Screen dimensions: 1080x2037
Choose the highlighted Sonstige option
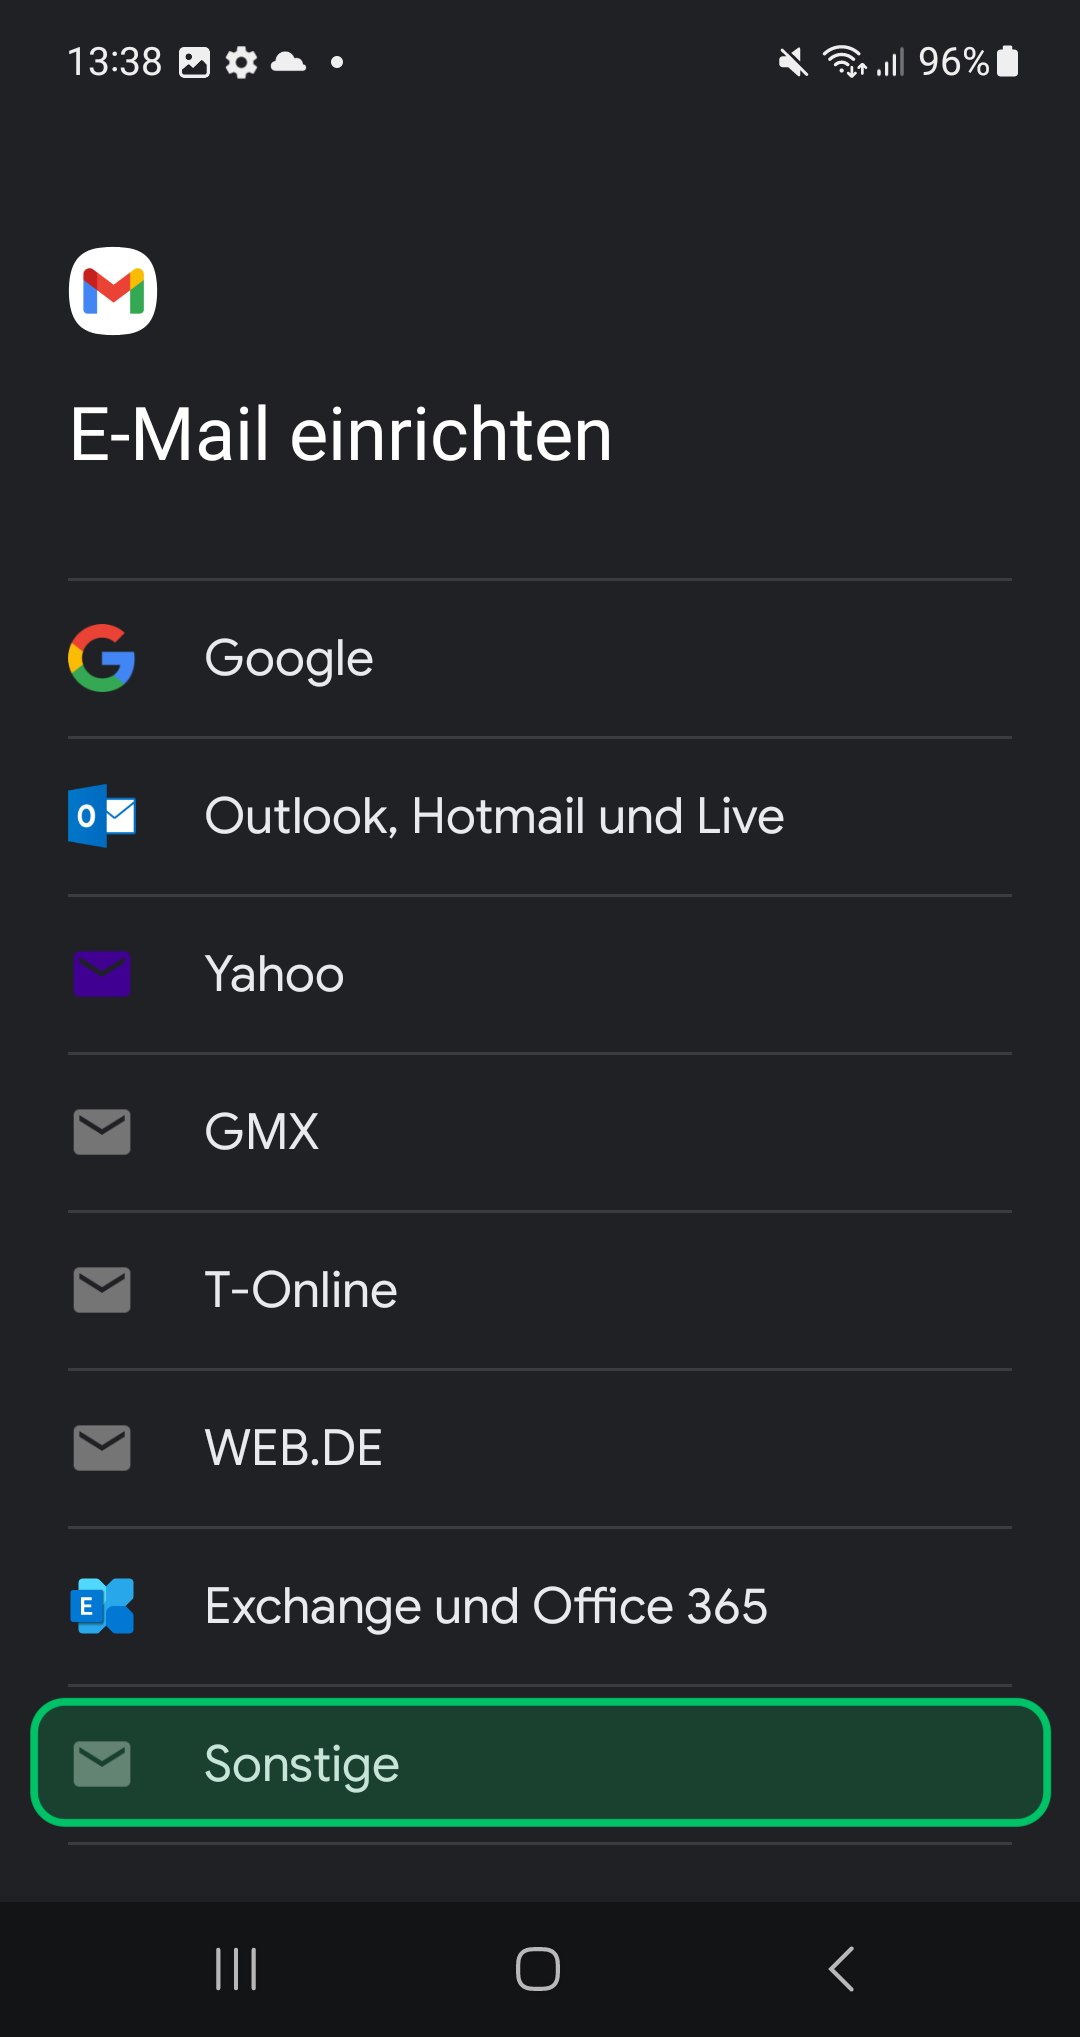click(x=540, y=1763)
